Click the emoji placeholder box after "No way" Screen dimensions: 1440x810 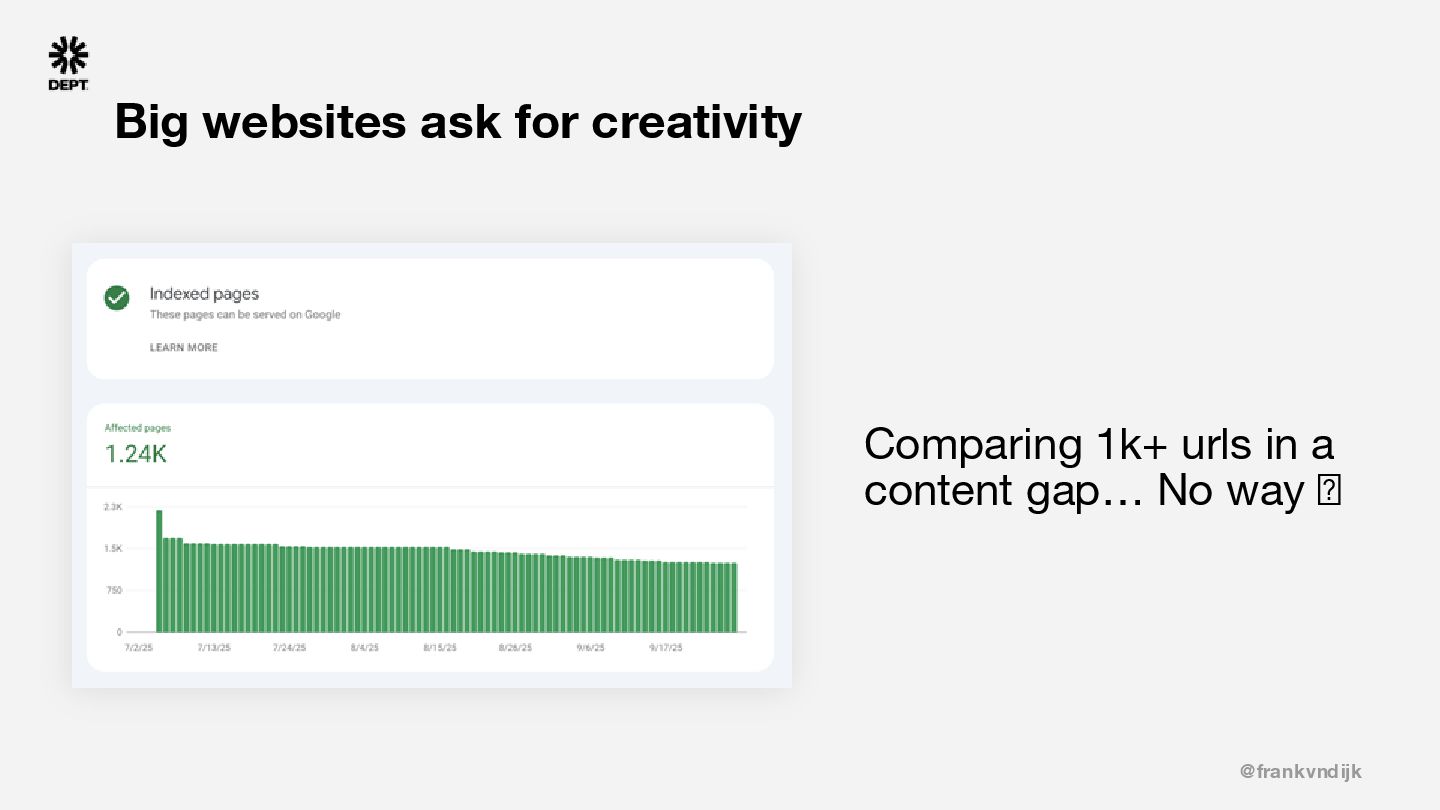point(1329,491)
